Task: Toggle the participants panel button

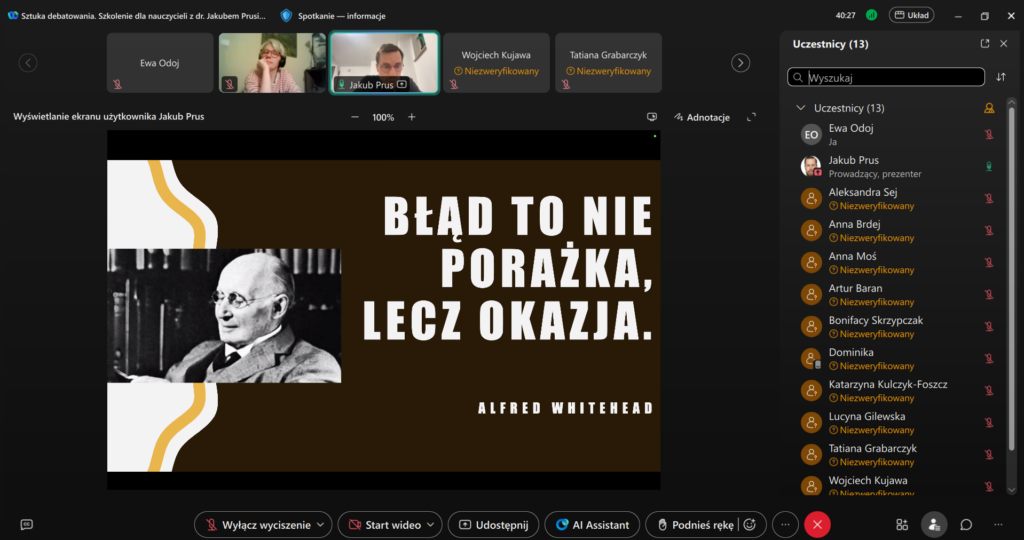Action: click(933, 524)
